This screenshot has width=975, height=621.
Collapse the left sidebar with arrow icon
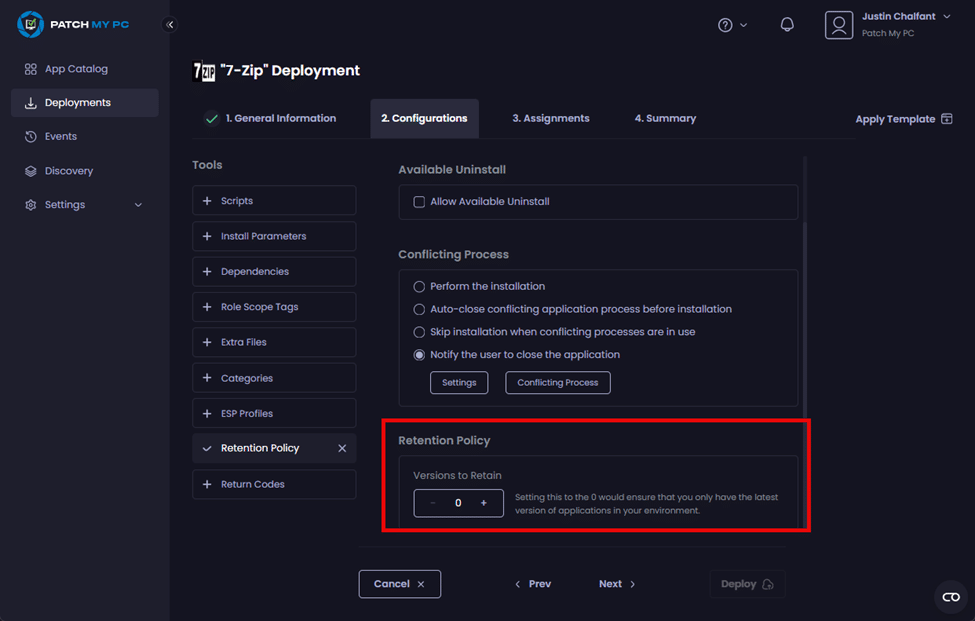pyautogui.click(x=170, y=25)
